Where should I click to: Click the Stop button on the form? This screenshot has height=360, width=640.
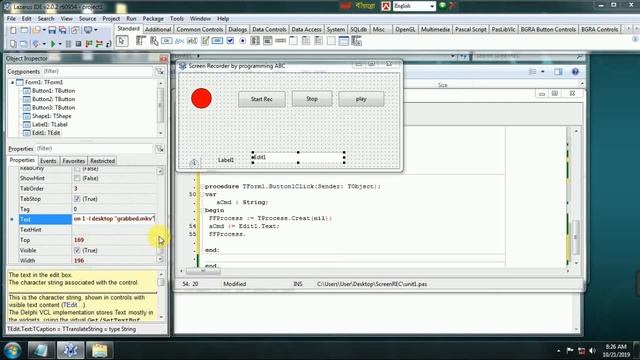click(x=312, y=99)
